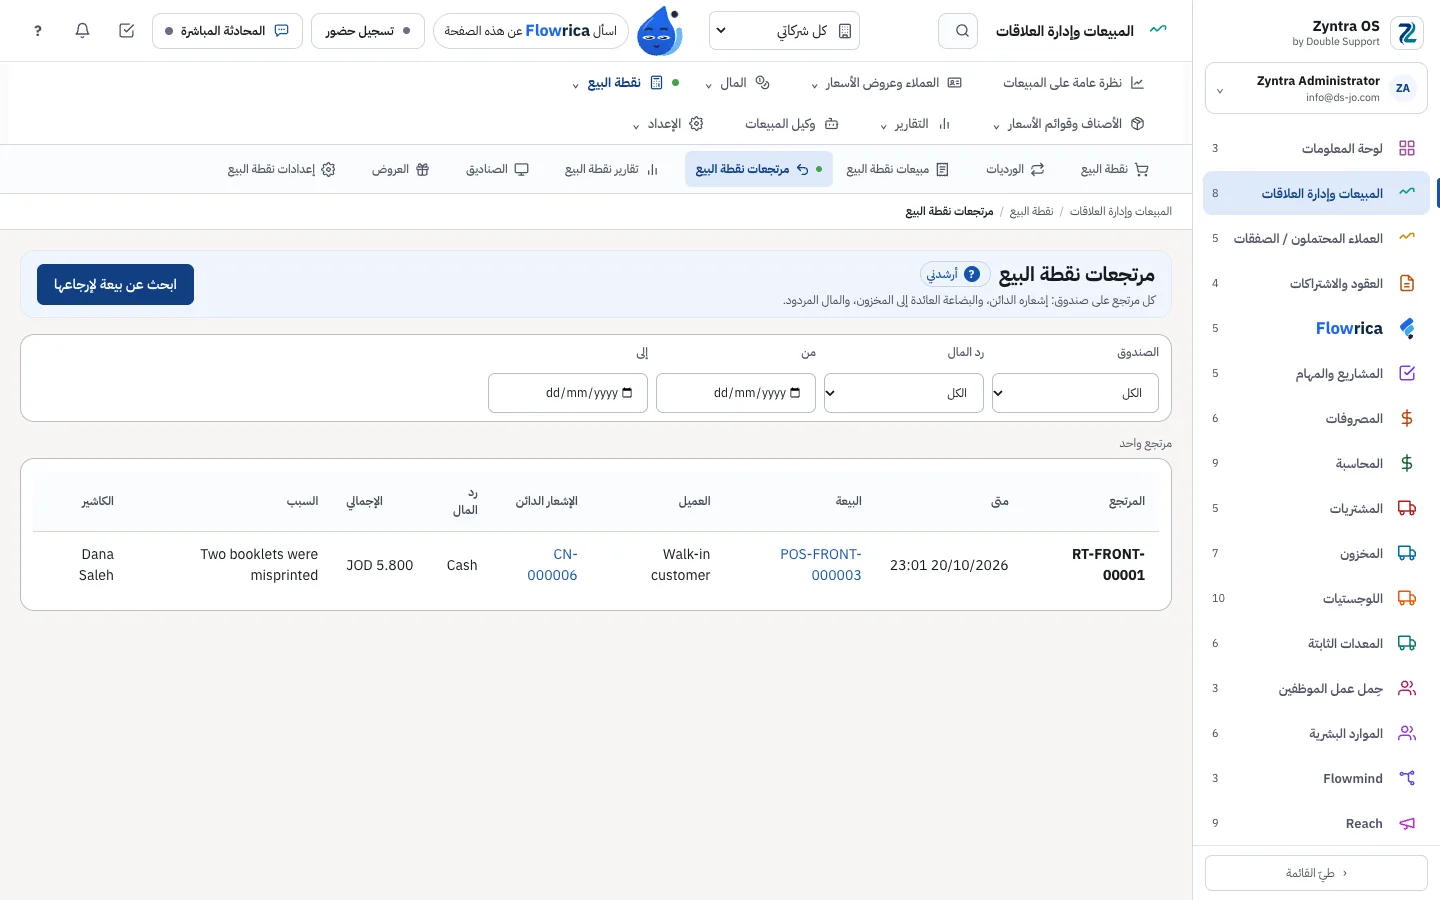This screenshot has width=1440, height=900.
Task: Open sale link POS-FRONT-000003
Action: click(x=821, y=565)
